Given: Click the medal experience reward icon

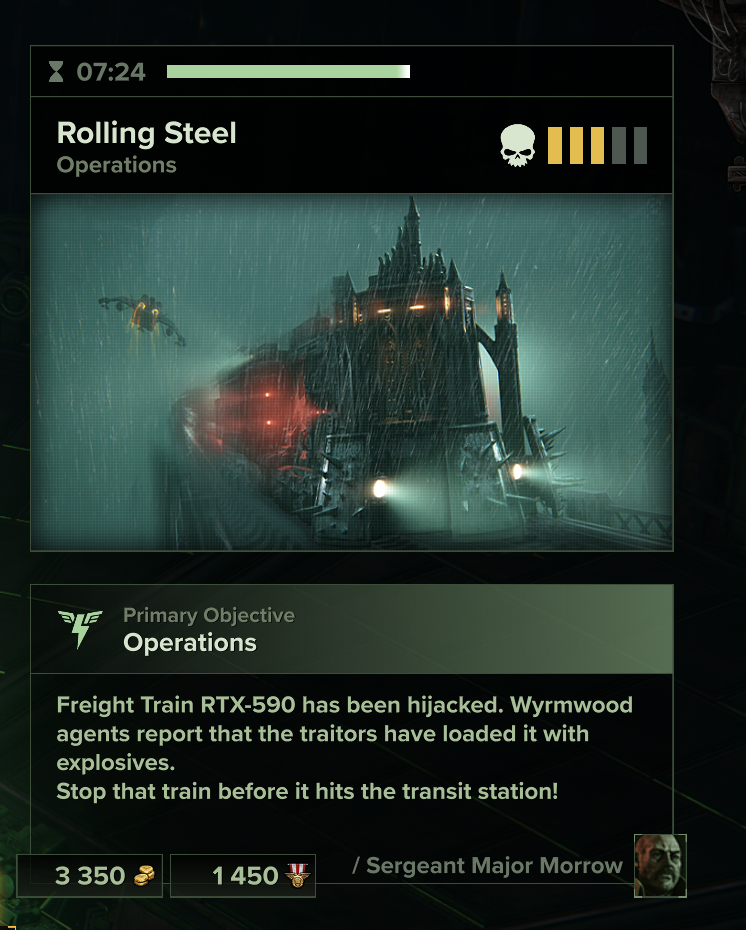Looking at the screenshot, I should [x=298, y=875].
